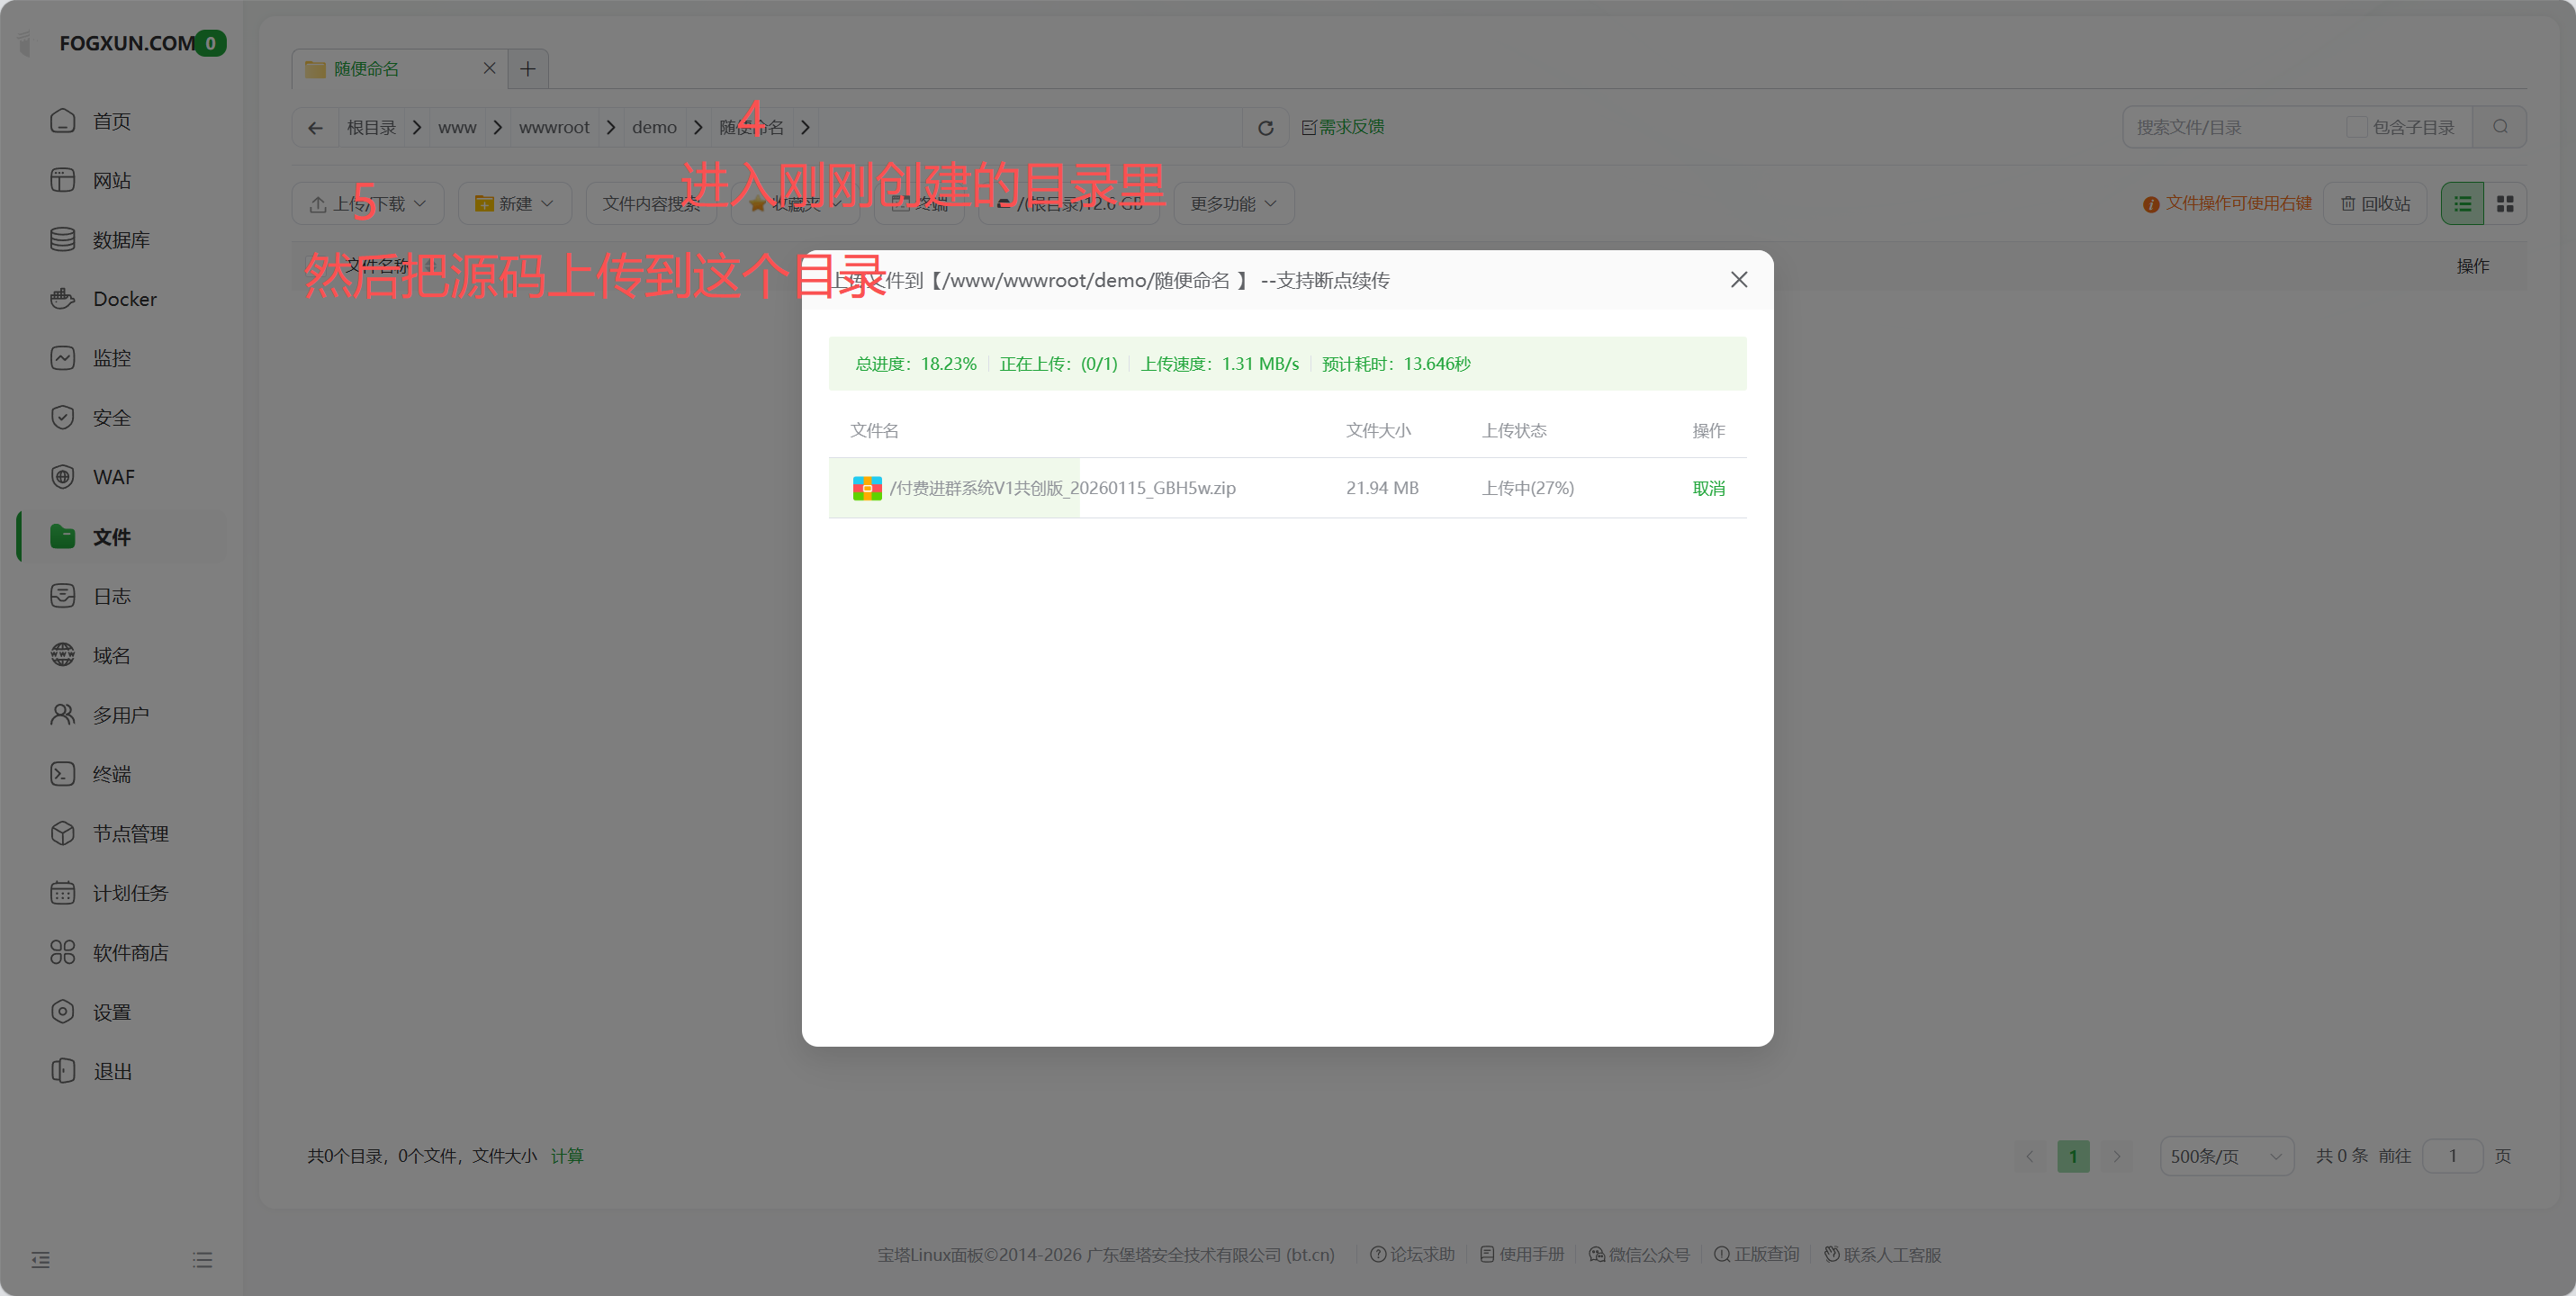Open the 终端 terminal sidebar item
The height and width of the screenshot is (1296, 2576).
(x=111, y=774)
